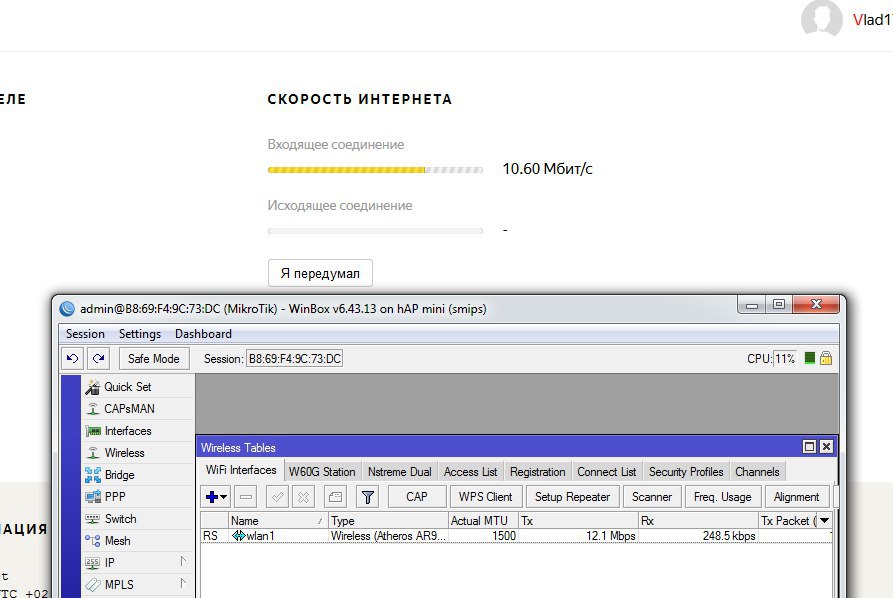Click the funnel filter button
893x598 pixels.
tap(368, 497)
